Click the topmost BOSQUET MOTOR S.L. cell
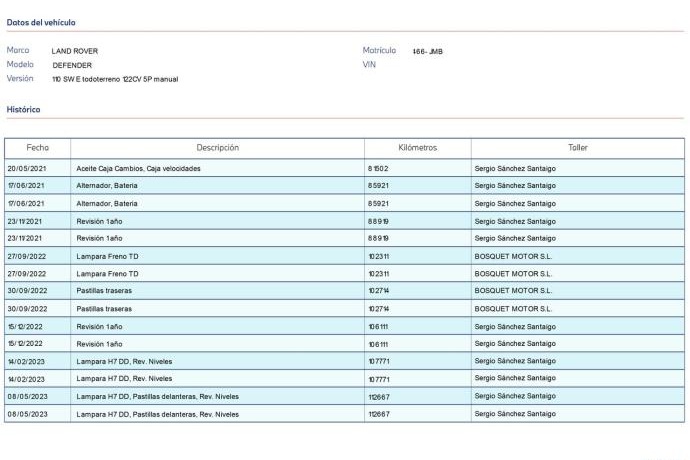 coord(512,256)
